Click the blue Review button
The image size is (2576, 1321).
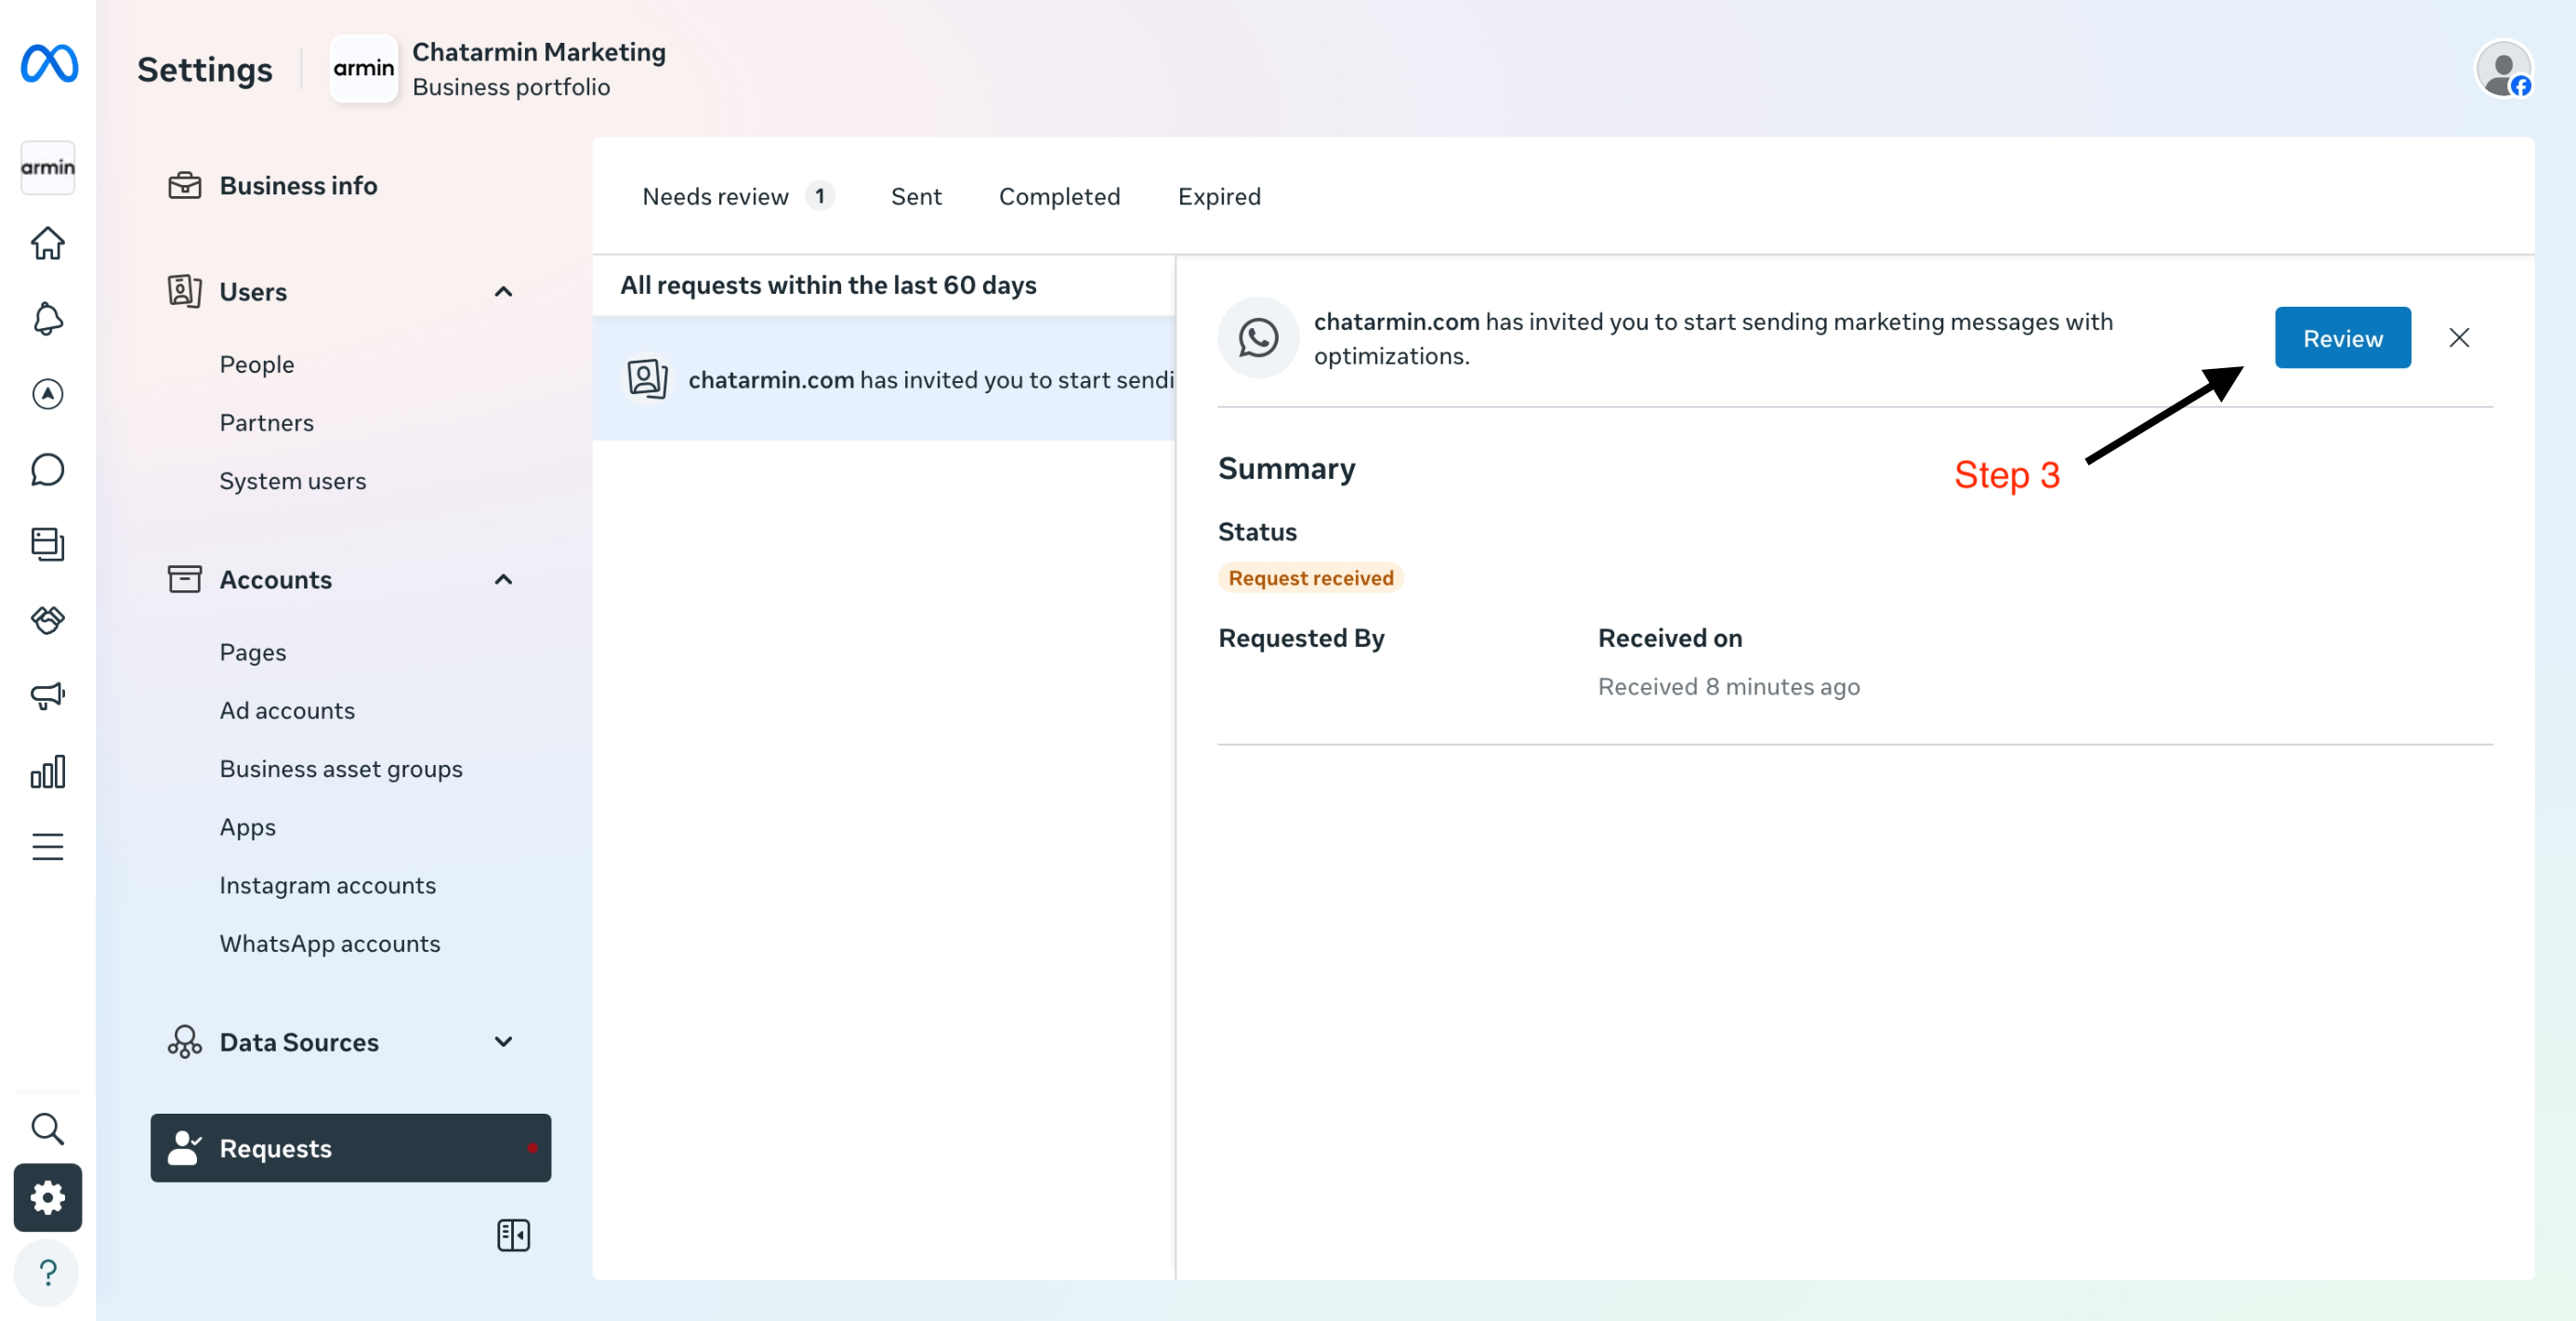2342,338
